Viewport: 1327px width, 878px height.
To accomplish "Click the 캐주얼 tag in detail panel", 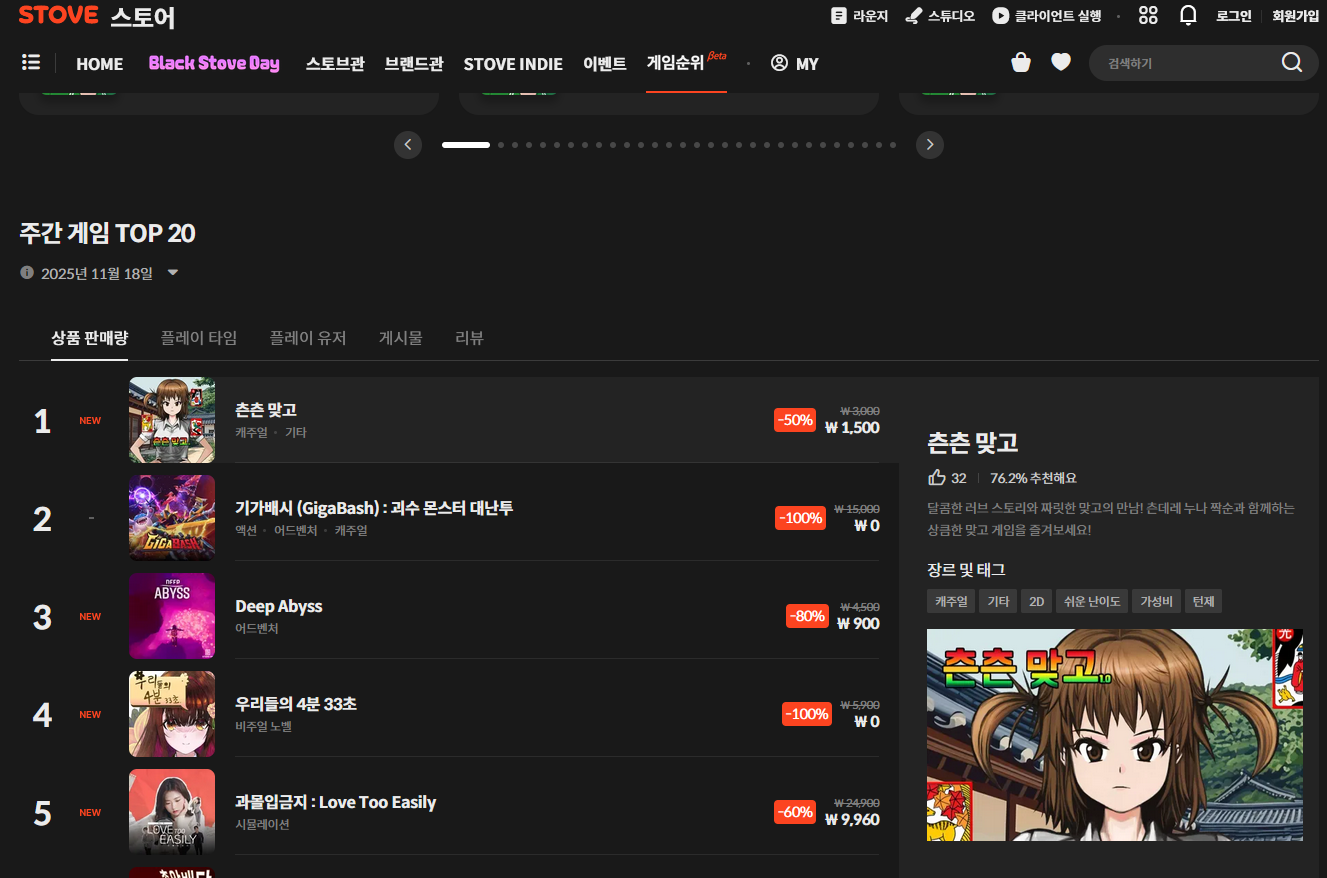I will [951, 601].
